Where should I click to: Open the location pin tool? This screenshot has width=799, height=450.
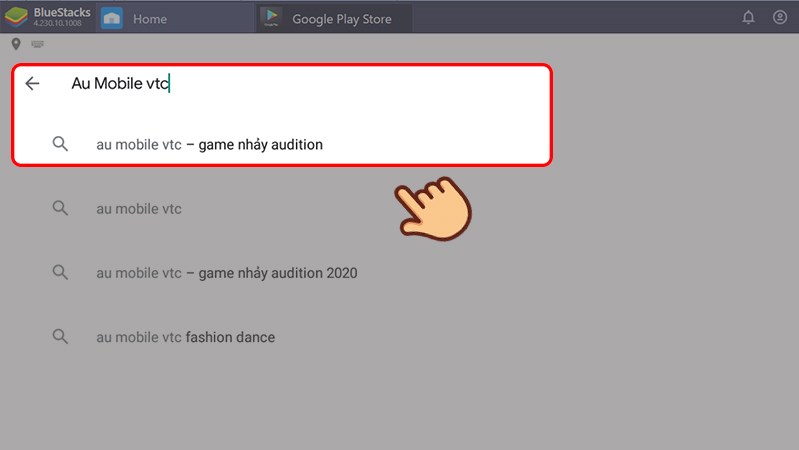click(16, 44)
